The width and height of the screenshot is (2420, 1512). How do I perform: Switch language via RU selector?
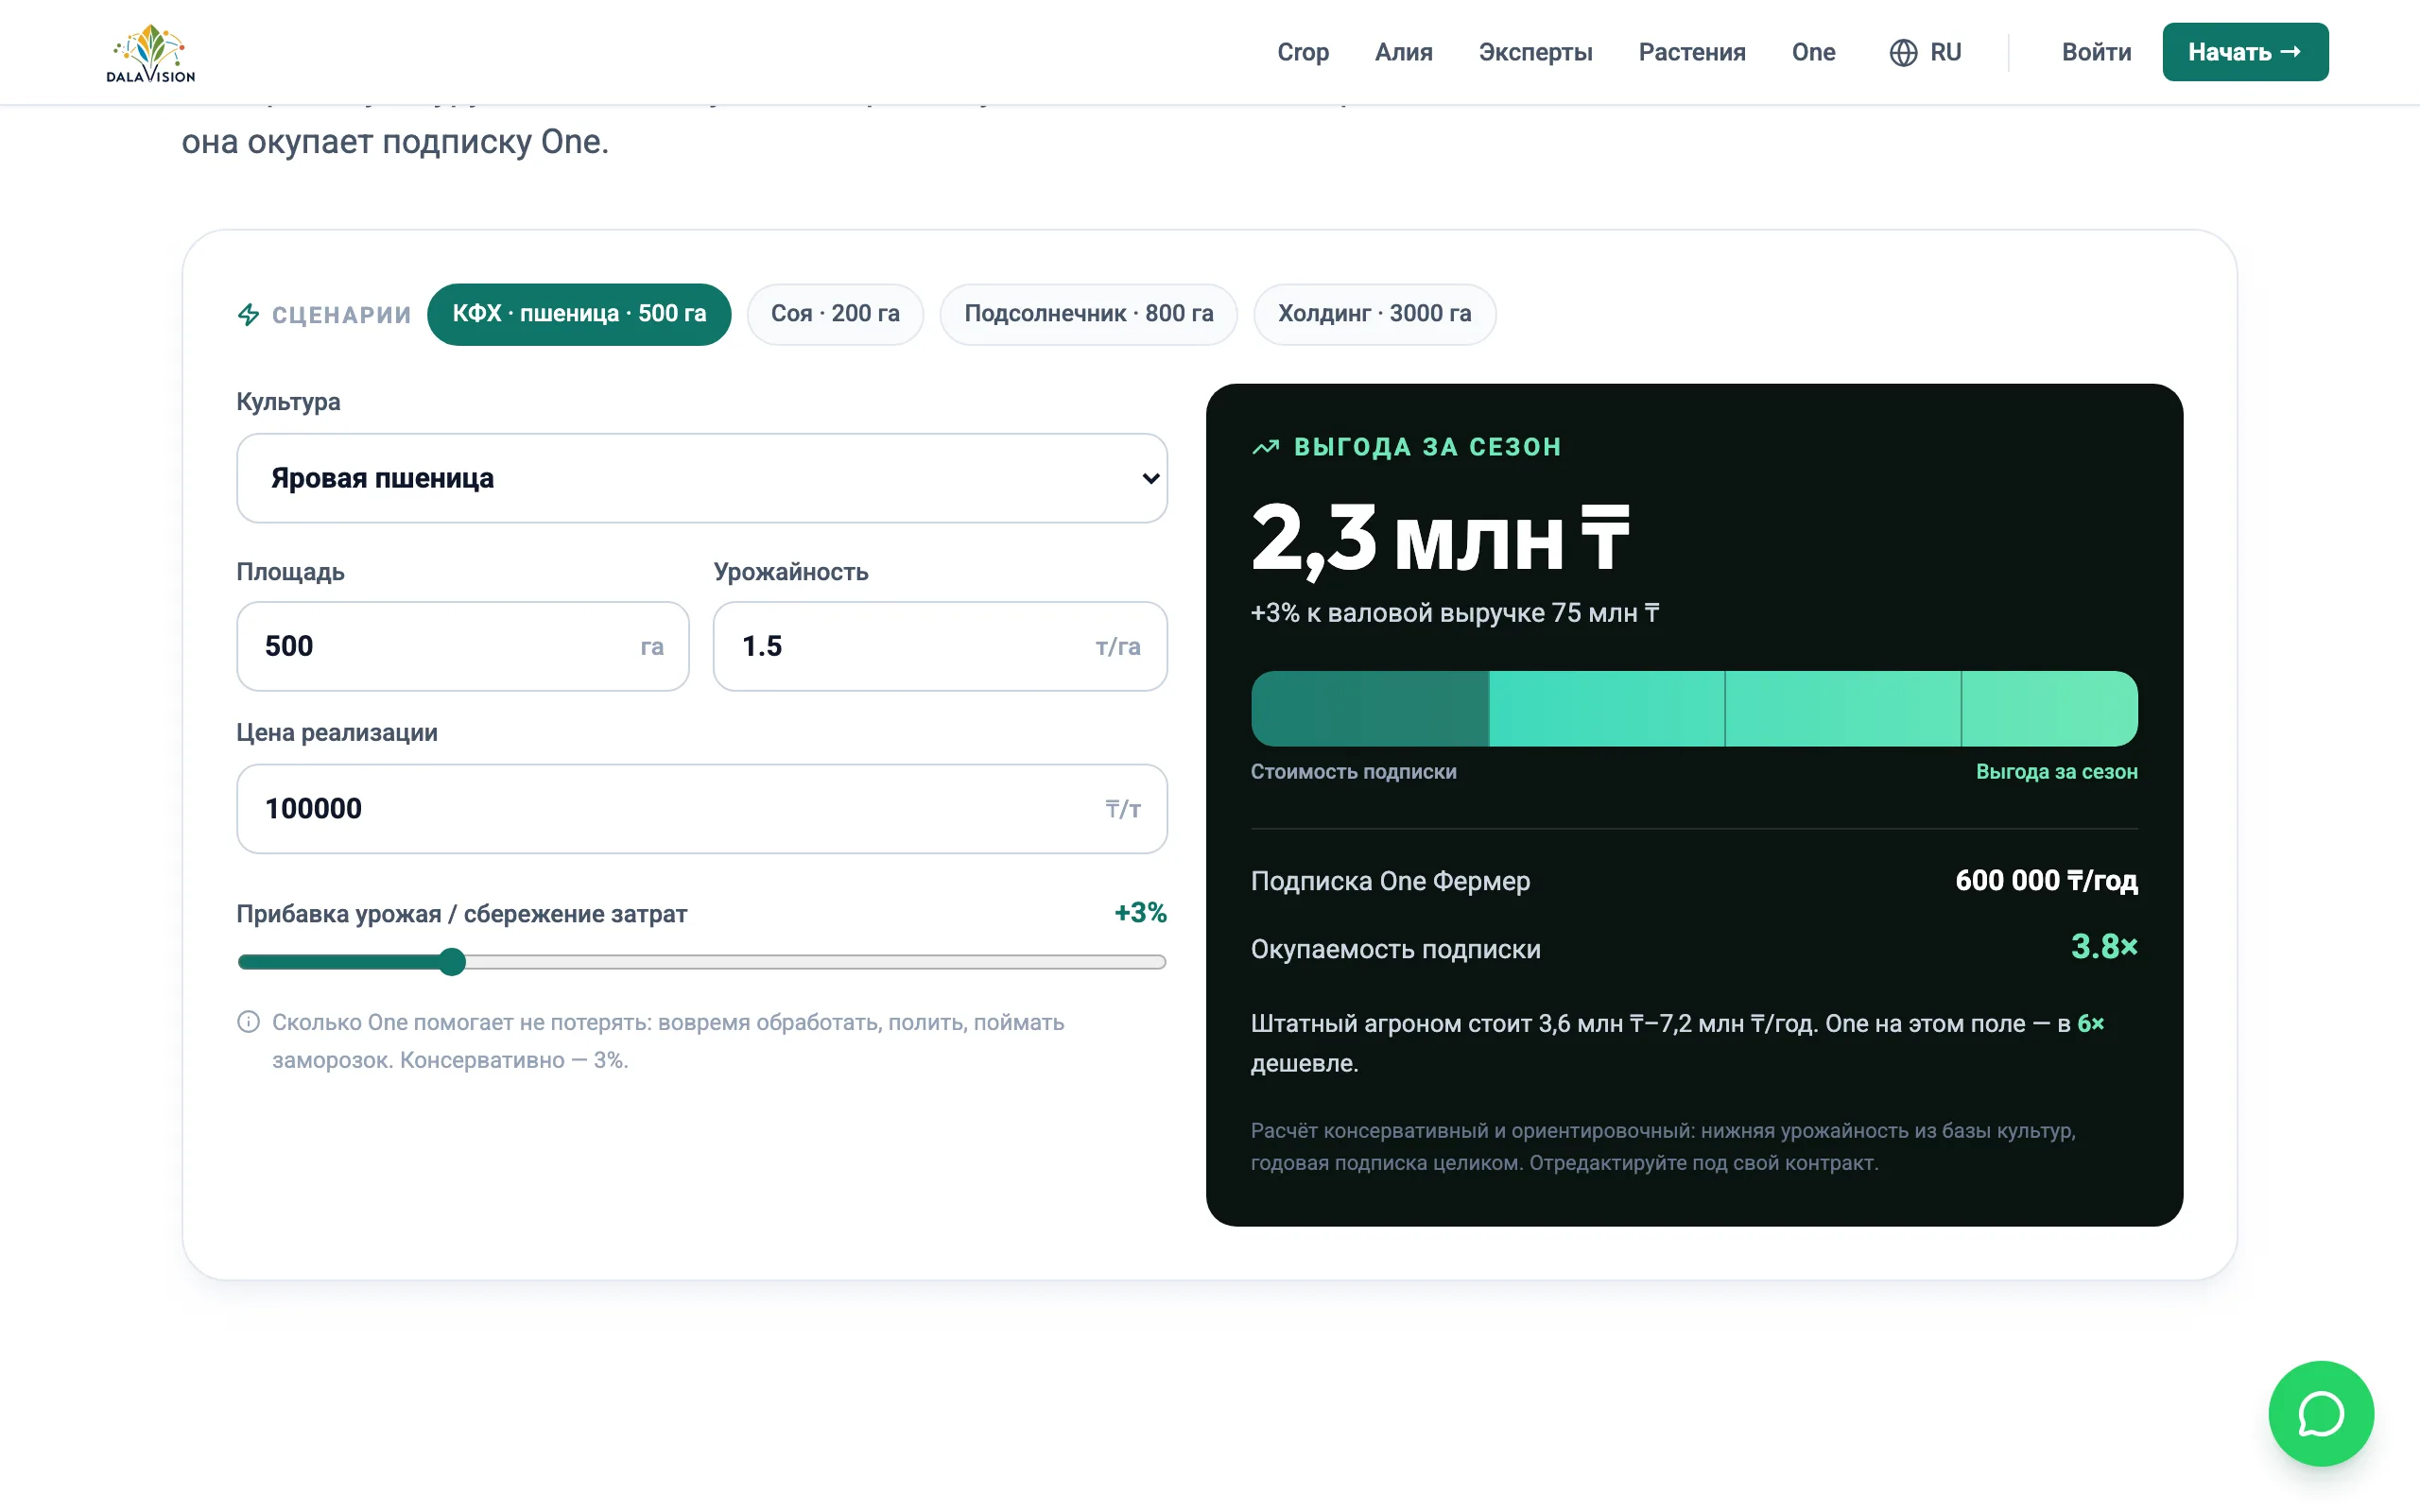1925,52
